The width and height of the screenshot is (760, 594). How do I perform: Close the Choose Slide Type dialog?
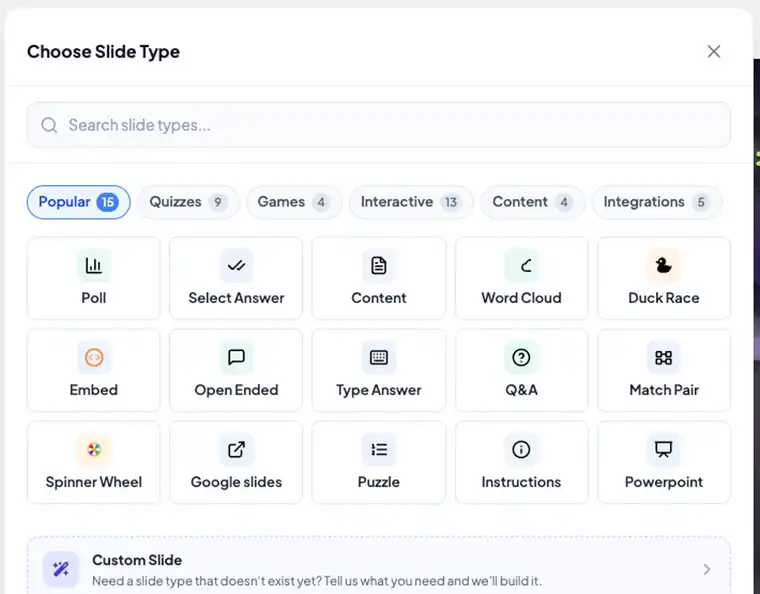coord(713,51)
